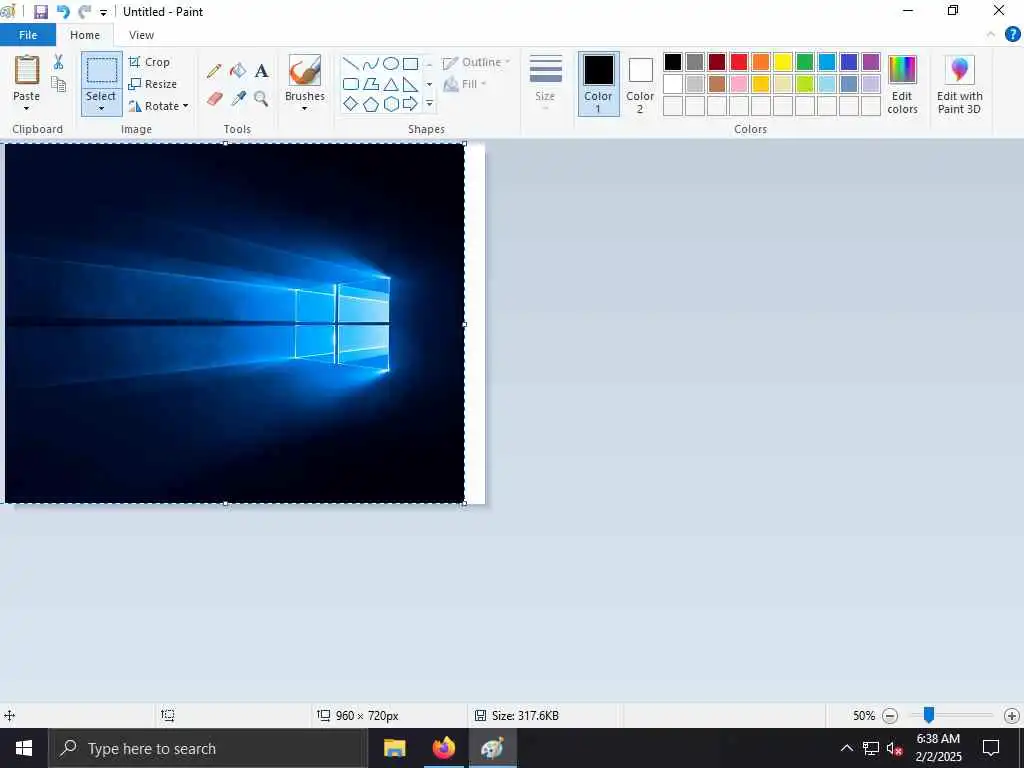Zoom out with the minus button
Viewport: 1024px width, 768px height.
pos(889,716)
